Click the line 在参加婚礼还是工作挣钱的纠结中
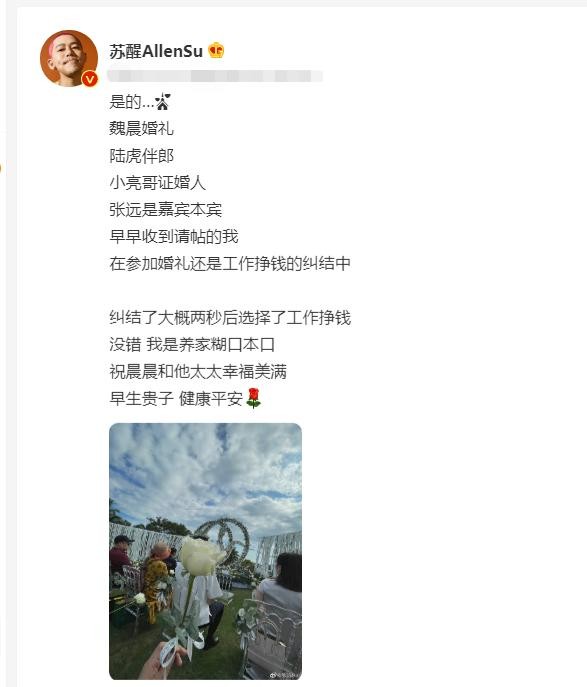This screenshot has width=587, height=687. 230,264
